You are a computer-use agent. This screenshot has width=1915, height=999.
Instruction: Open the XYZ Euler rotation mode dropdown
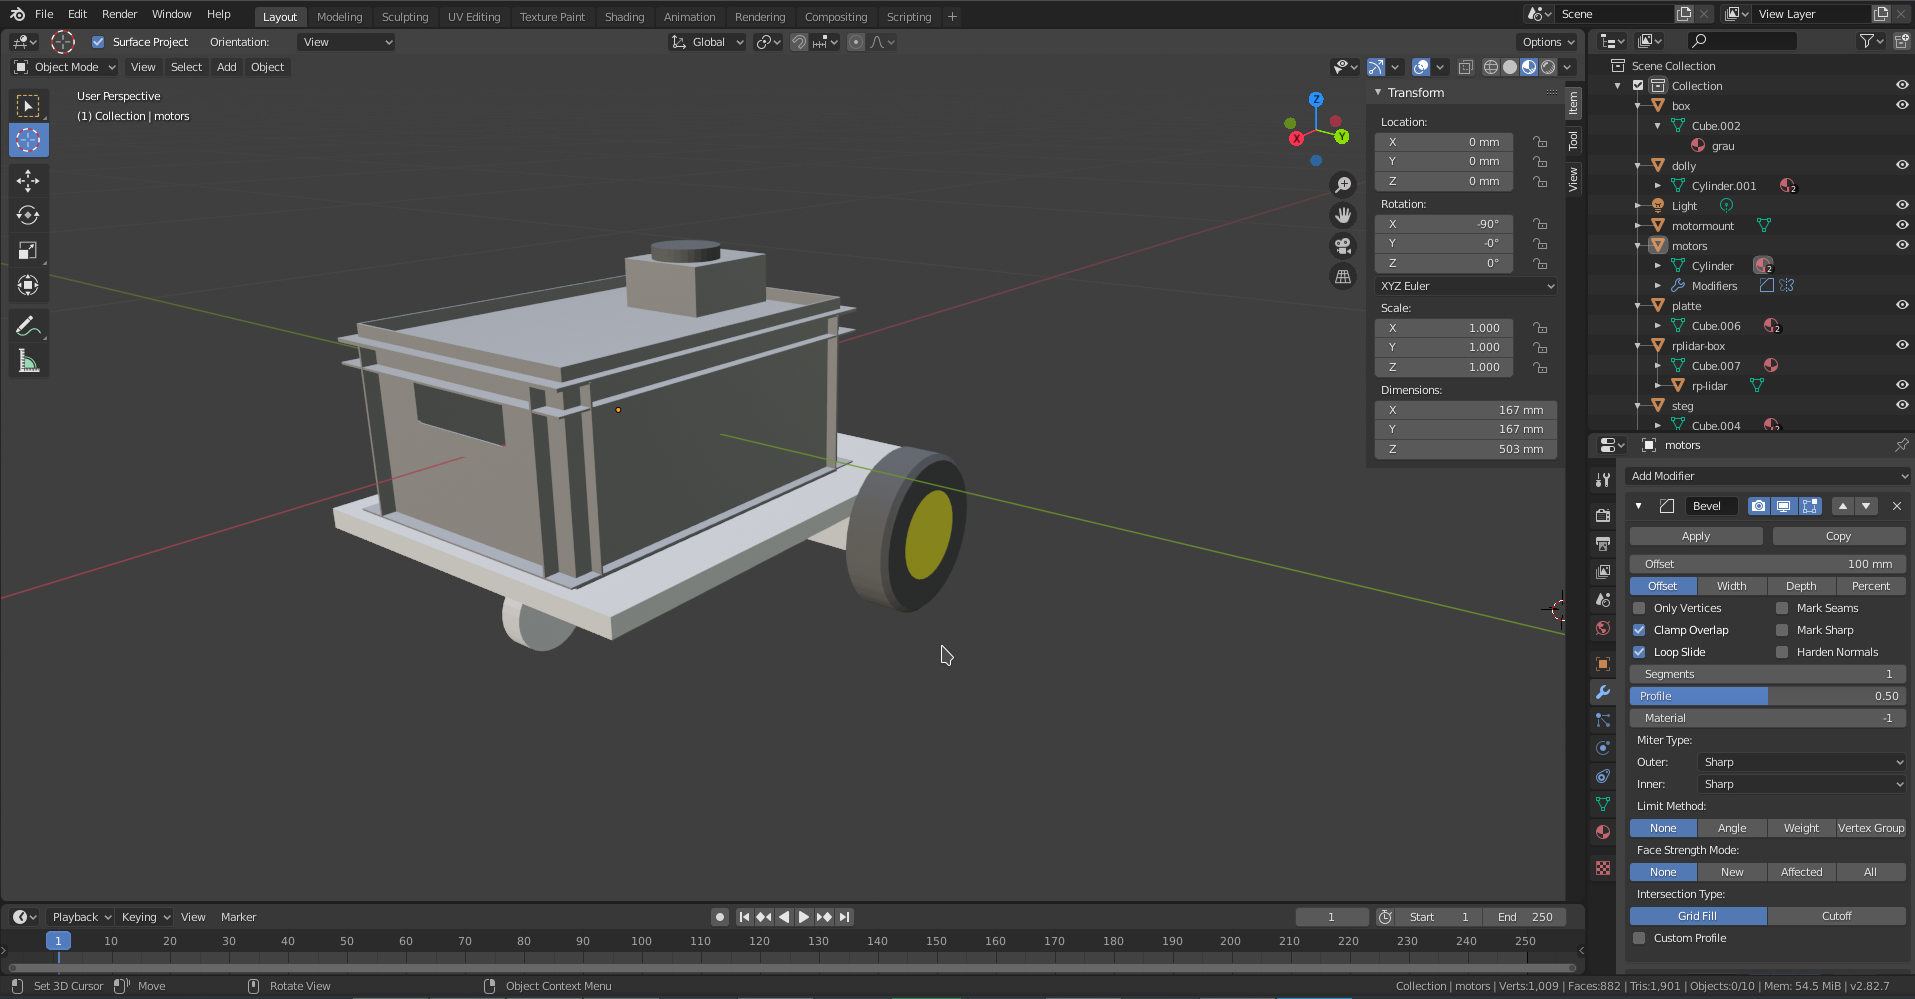point(1465,286)
